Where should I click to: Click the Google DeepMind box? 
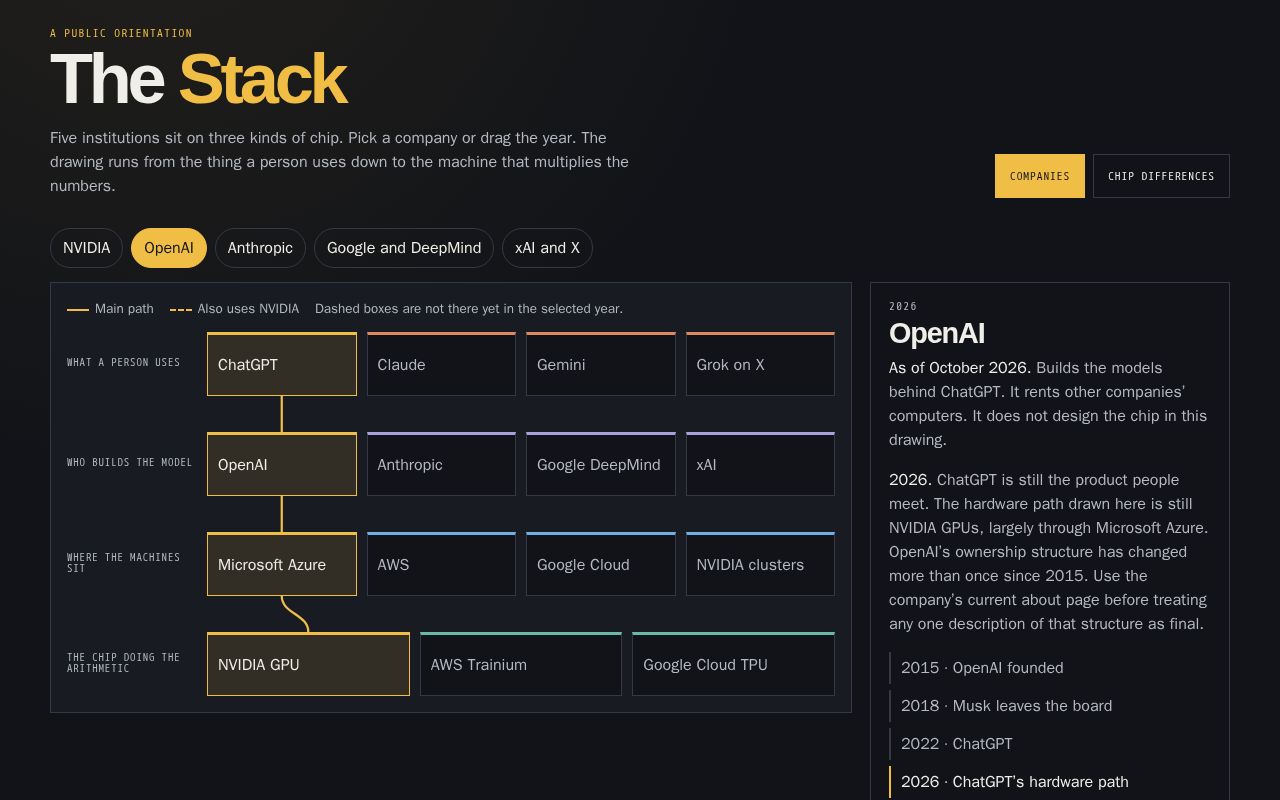[x=601, y=464]
